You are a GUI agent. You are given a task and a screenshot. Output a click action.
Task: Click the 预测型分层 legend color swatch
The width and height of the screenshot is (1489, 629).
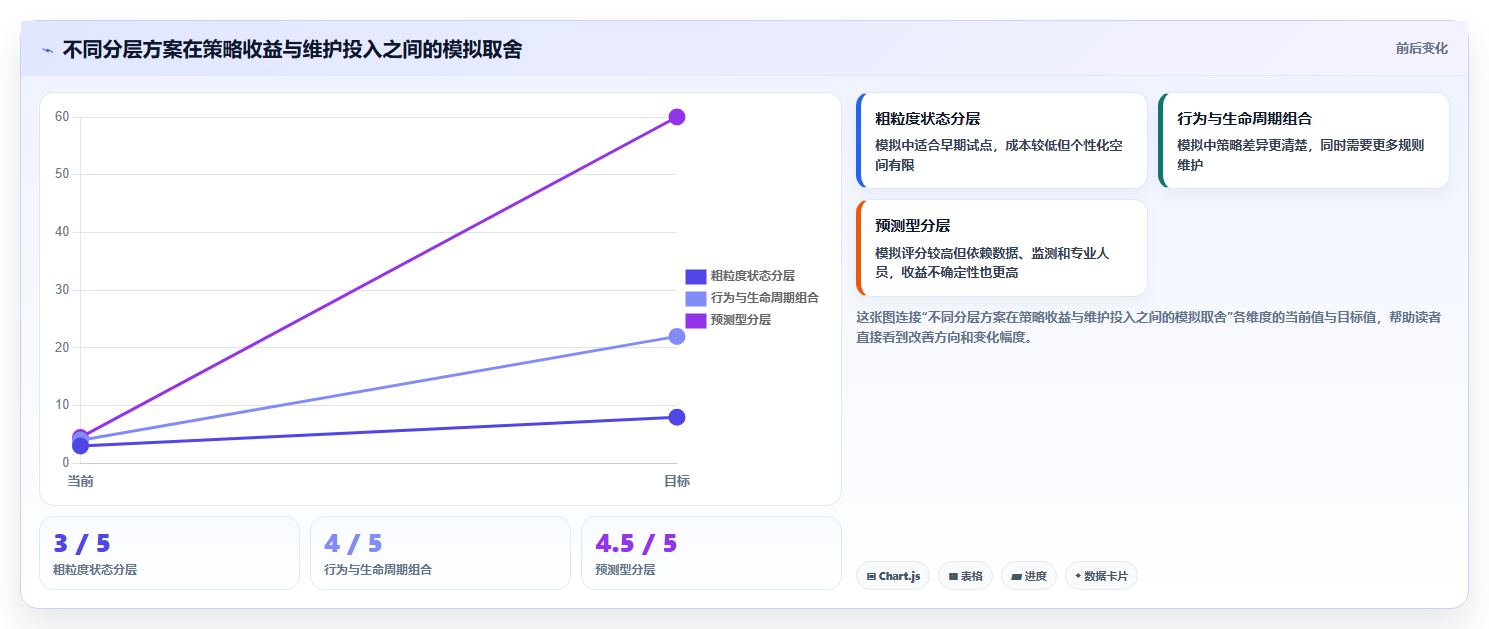pos(696,320)
